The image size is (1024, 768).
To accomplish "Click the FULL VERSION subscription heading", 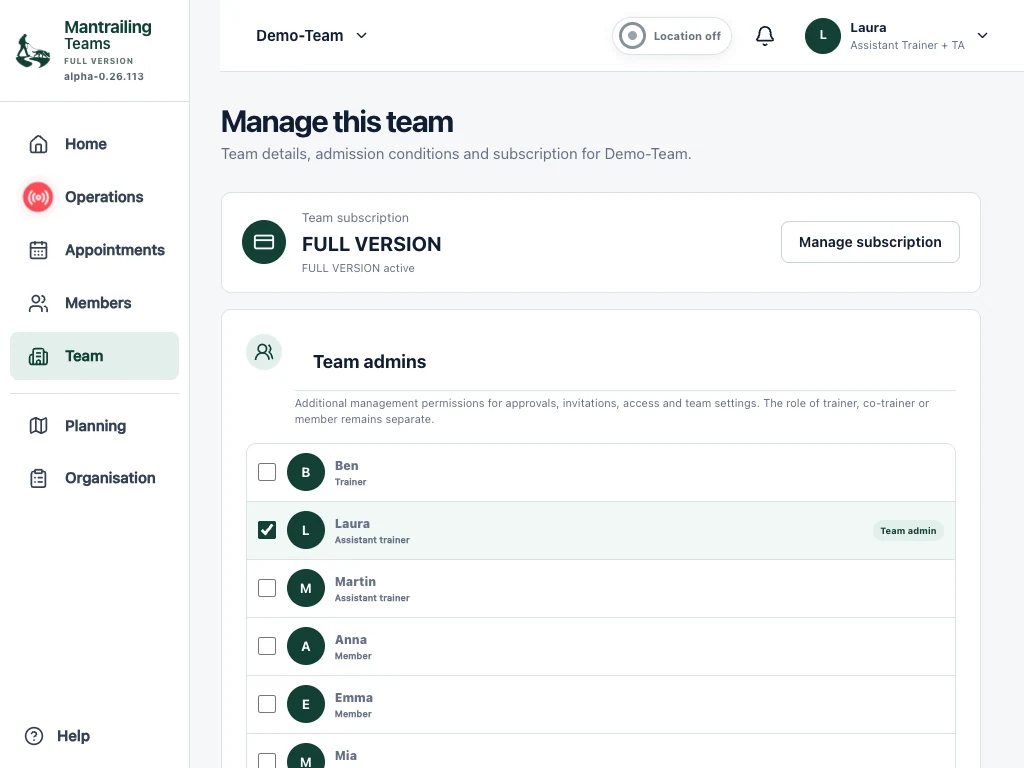I will (371, 244).
